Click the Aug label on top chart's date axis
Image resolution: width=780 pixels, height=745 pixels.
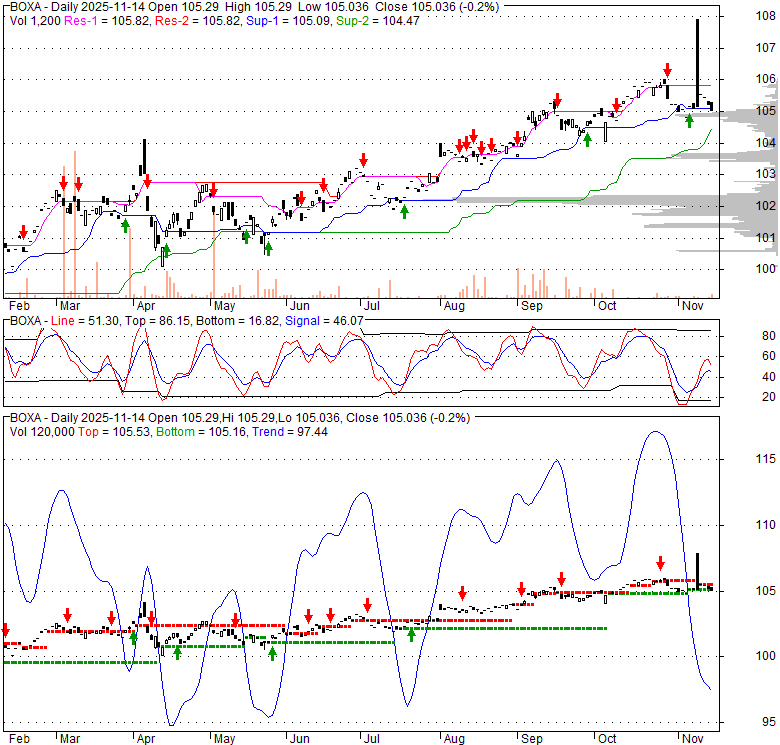(454, 305)
